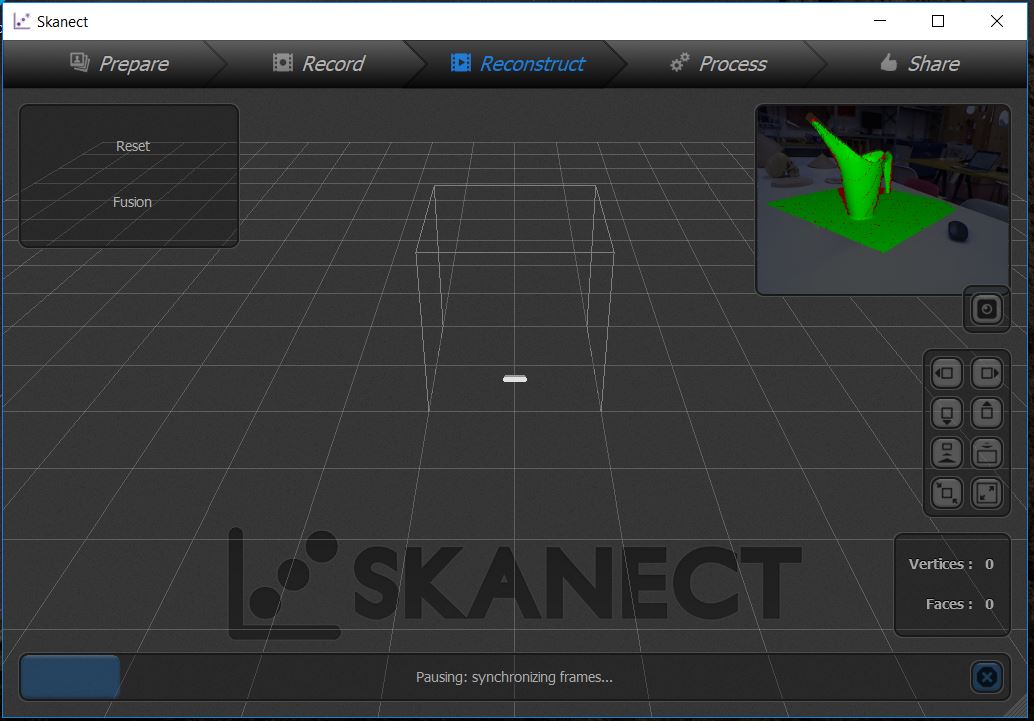Switch to the Record tab
1034x721 pixels.
click(x=319, y=63)
